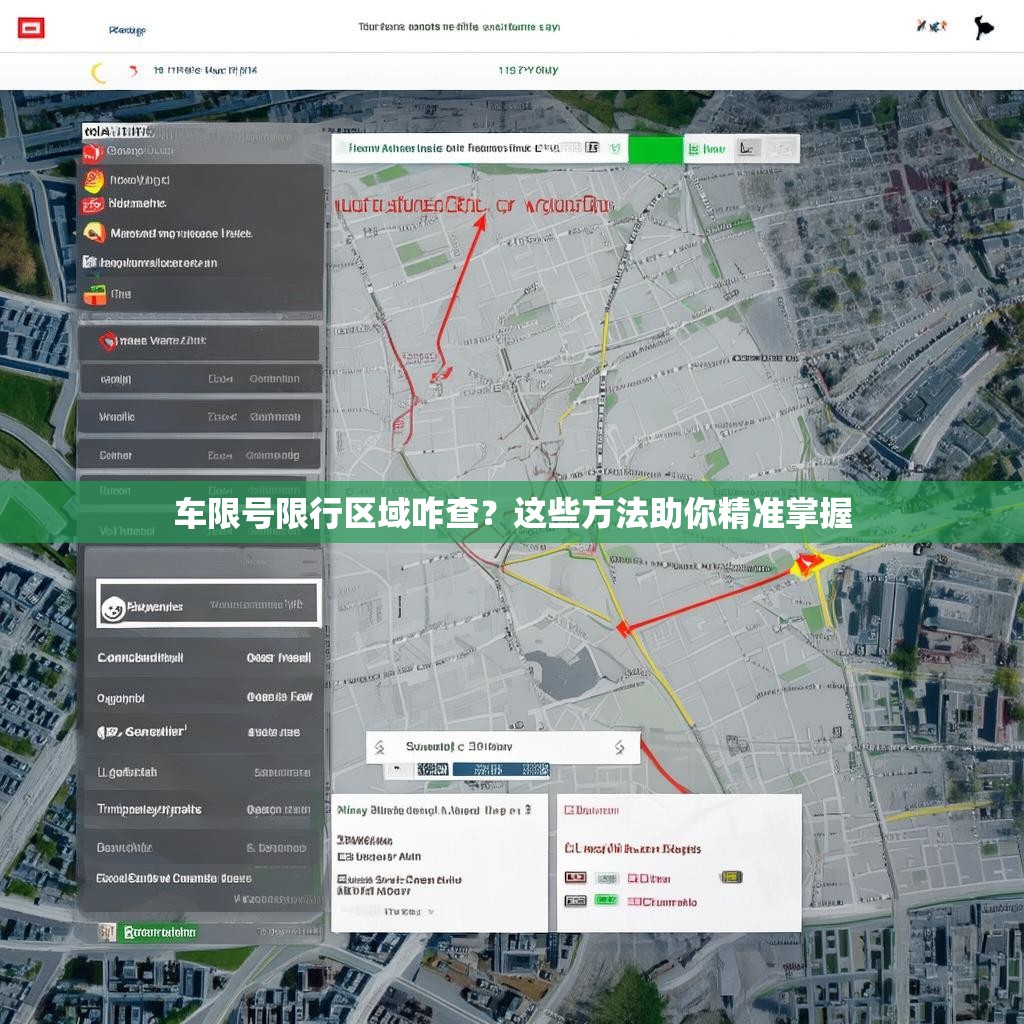Switch to the list view tab on map toolbar
Viewport: 1024px width, 1024px height.
point(748,147)
